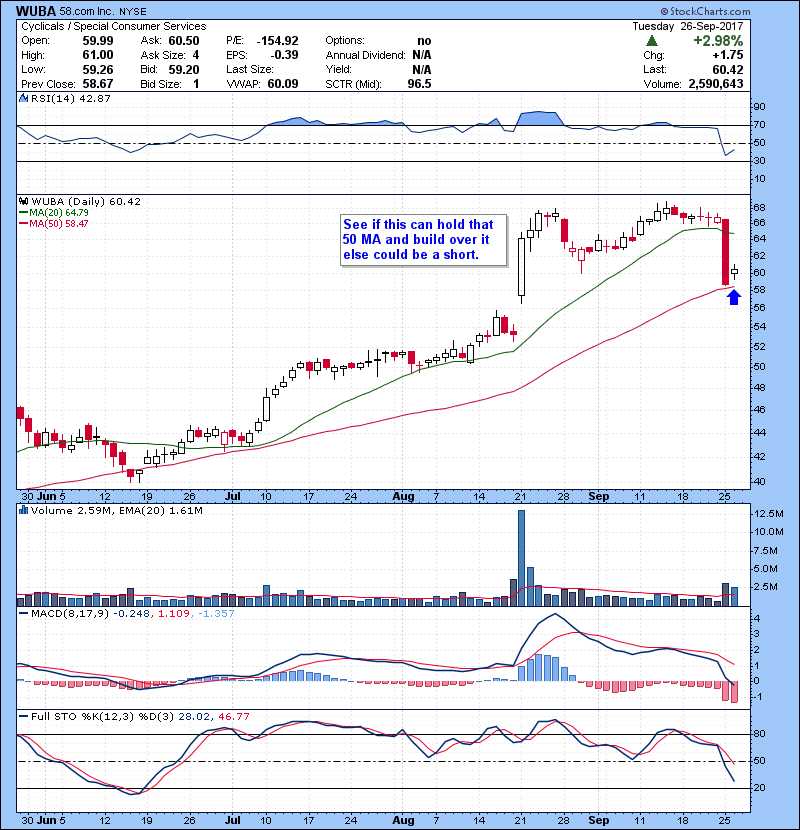Click the Volume 2.59M, EMA(20) 1.61M label
The image size is (800, 830).
point(116,510)
